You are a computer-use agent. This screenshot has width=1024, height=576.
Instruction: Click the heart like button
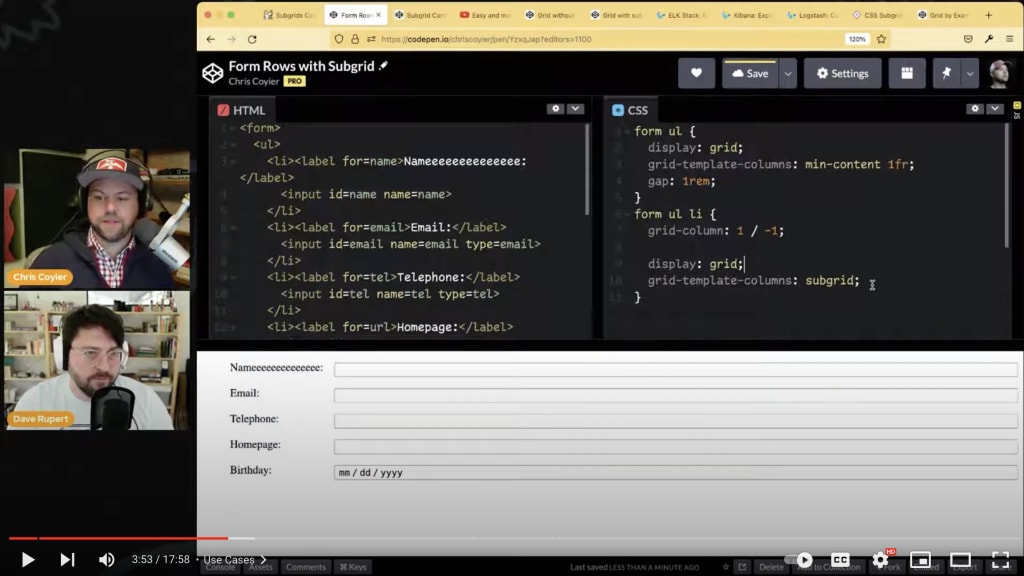click(x=696, y=73)
